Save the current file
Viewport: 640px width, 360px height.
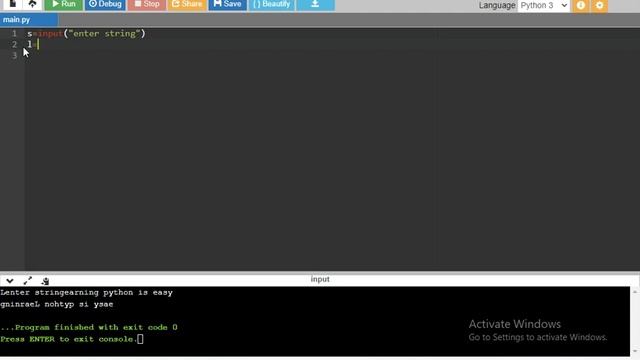tap(227, 4)
